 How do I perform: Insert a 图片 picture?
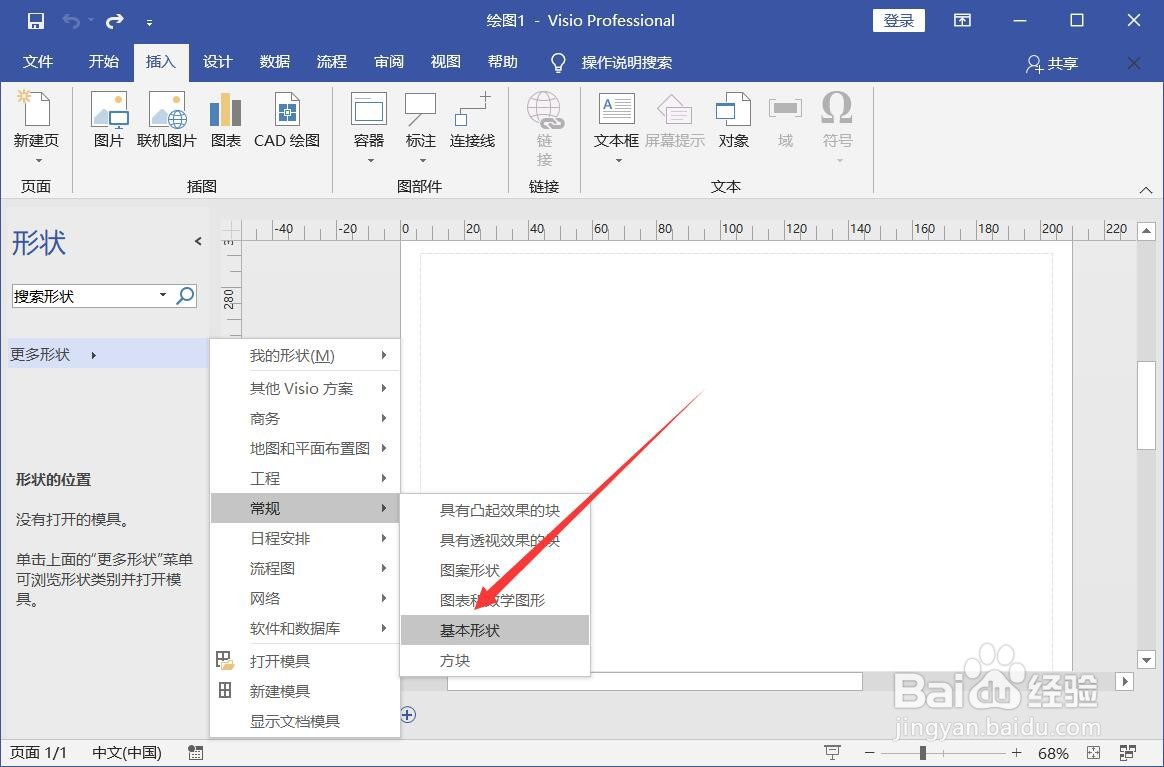109,120
